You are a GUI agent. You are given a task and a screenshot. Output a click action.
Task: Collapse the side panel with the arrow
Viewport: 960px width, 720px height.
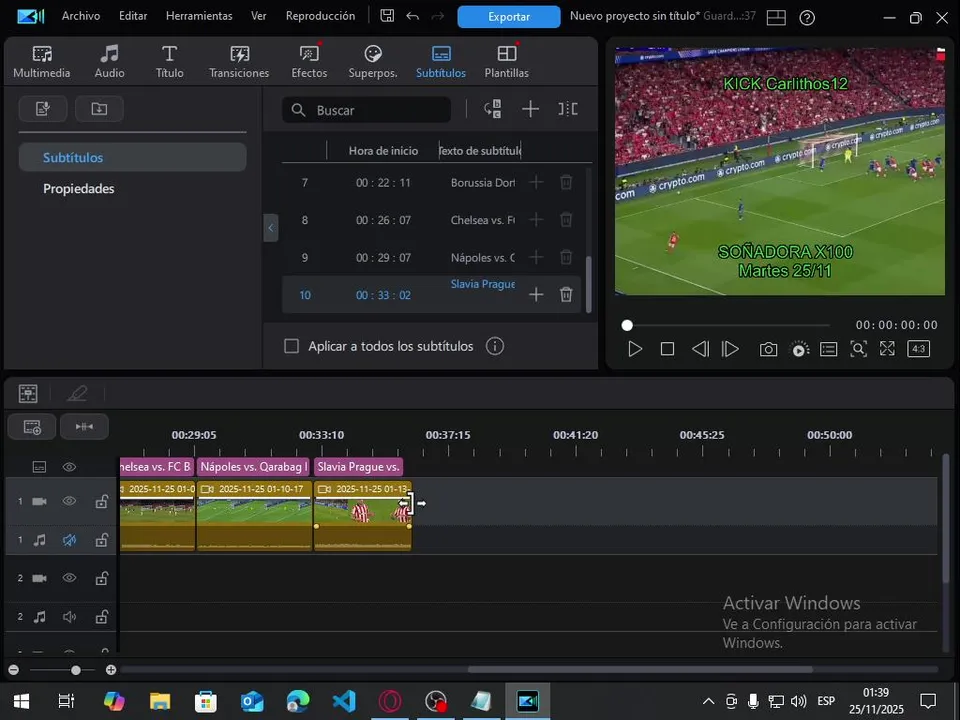271,228
